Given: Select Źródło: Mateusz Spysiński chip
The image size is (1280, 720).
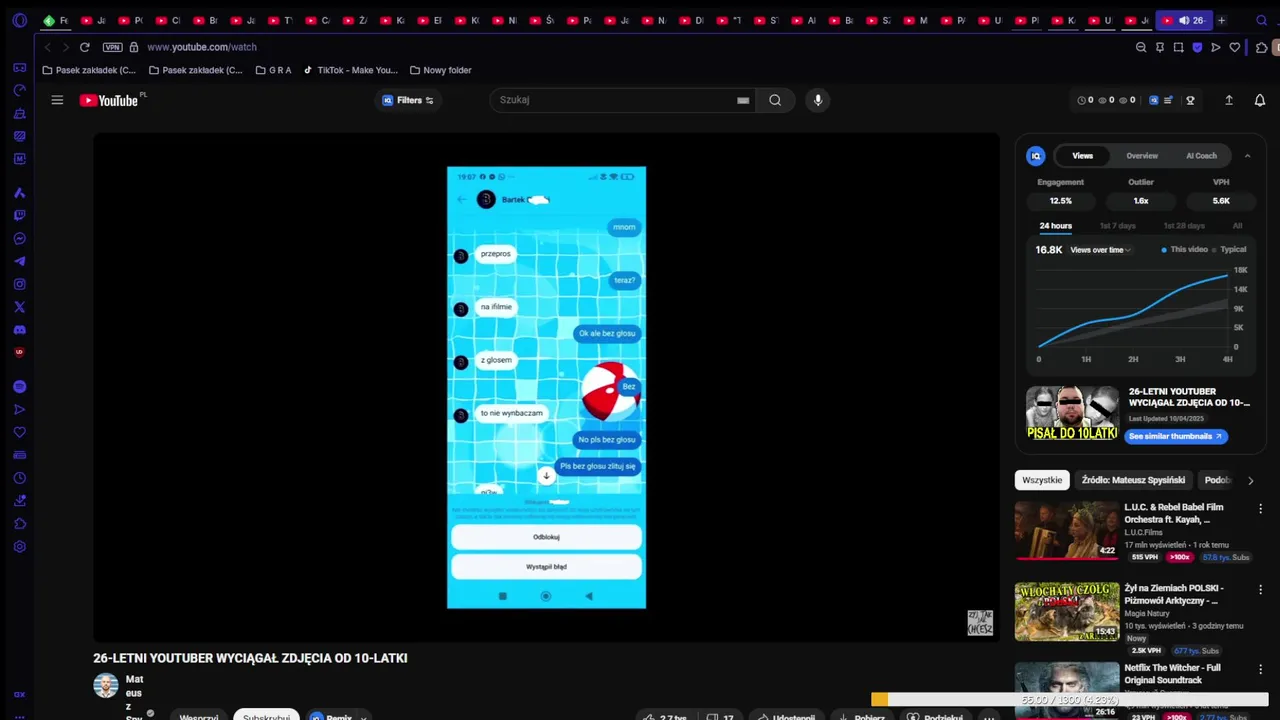Looking at the screenshot, I should (1133, 480).
